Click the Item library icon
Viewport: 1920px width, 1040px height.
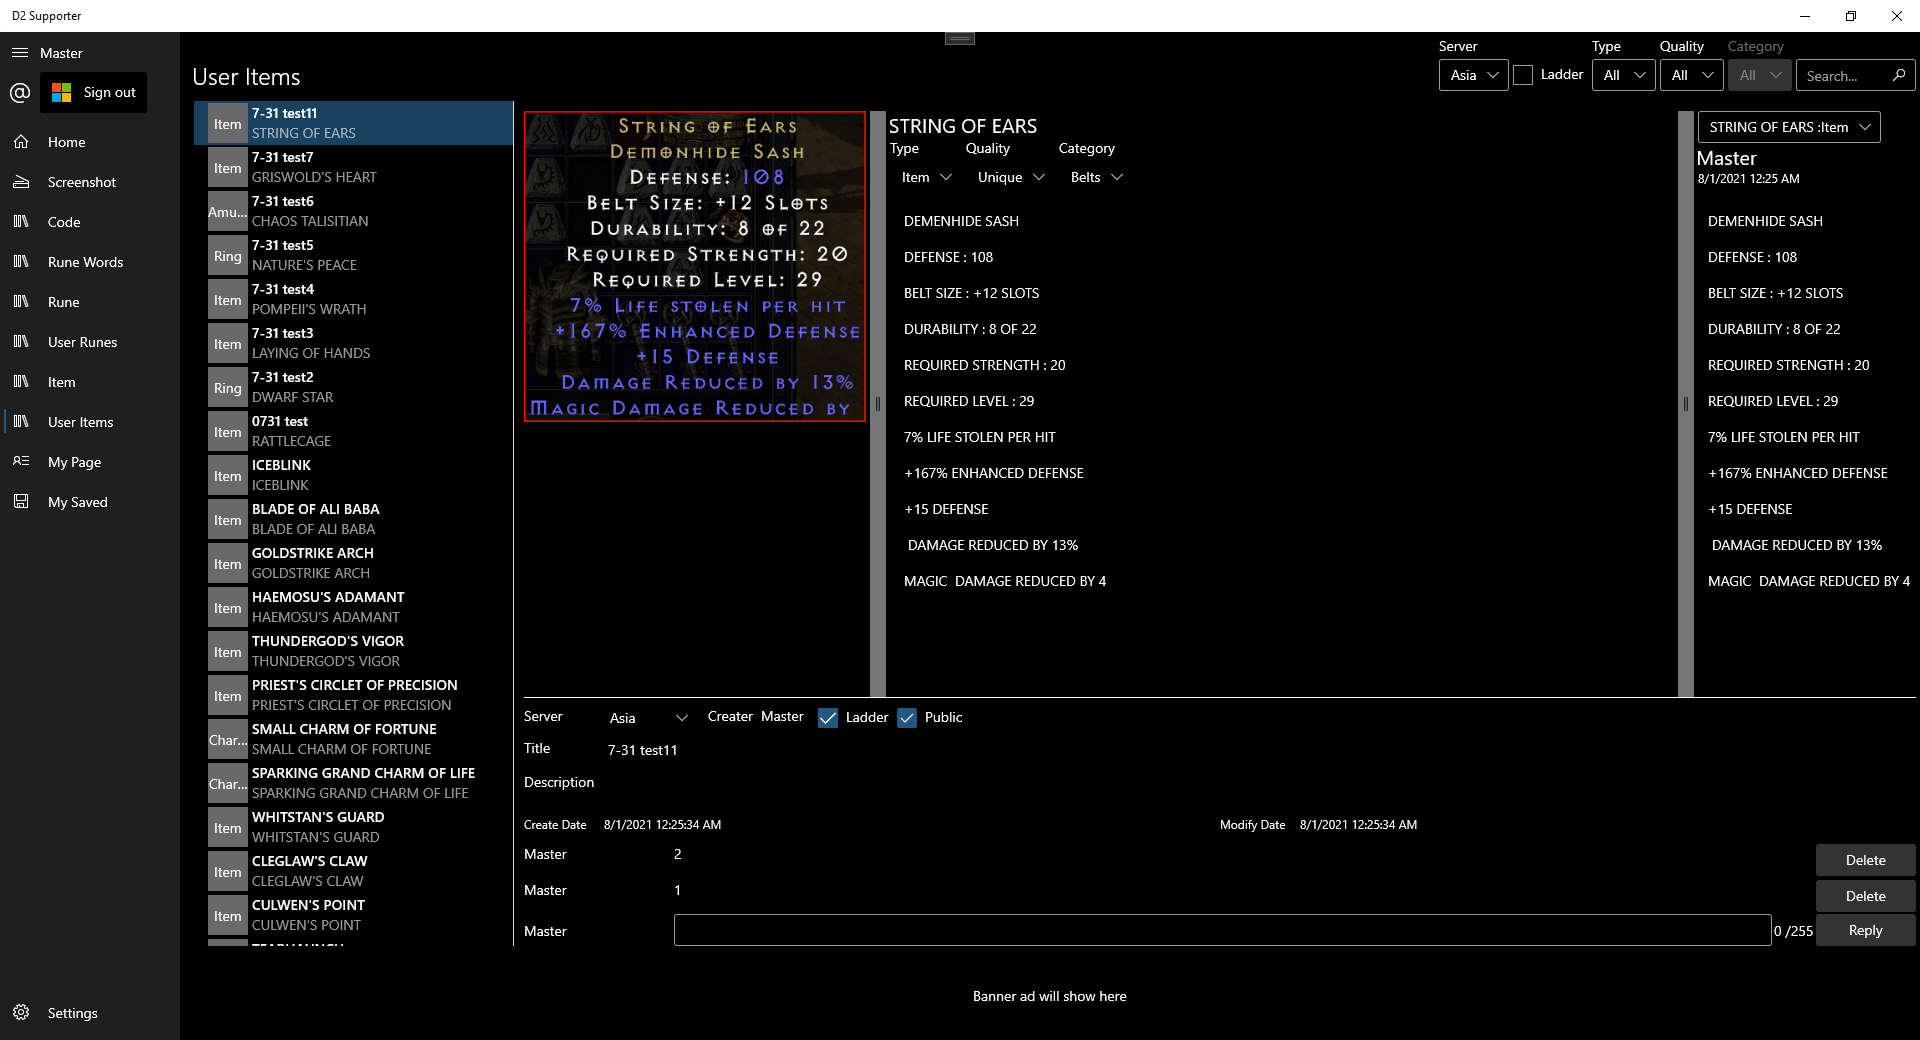tap(21, 382)
